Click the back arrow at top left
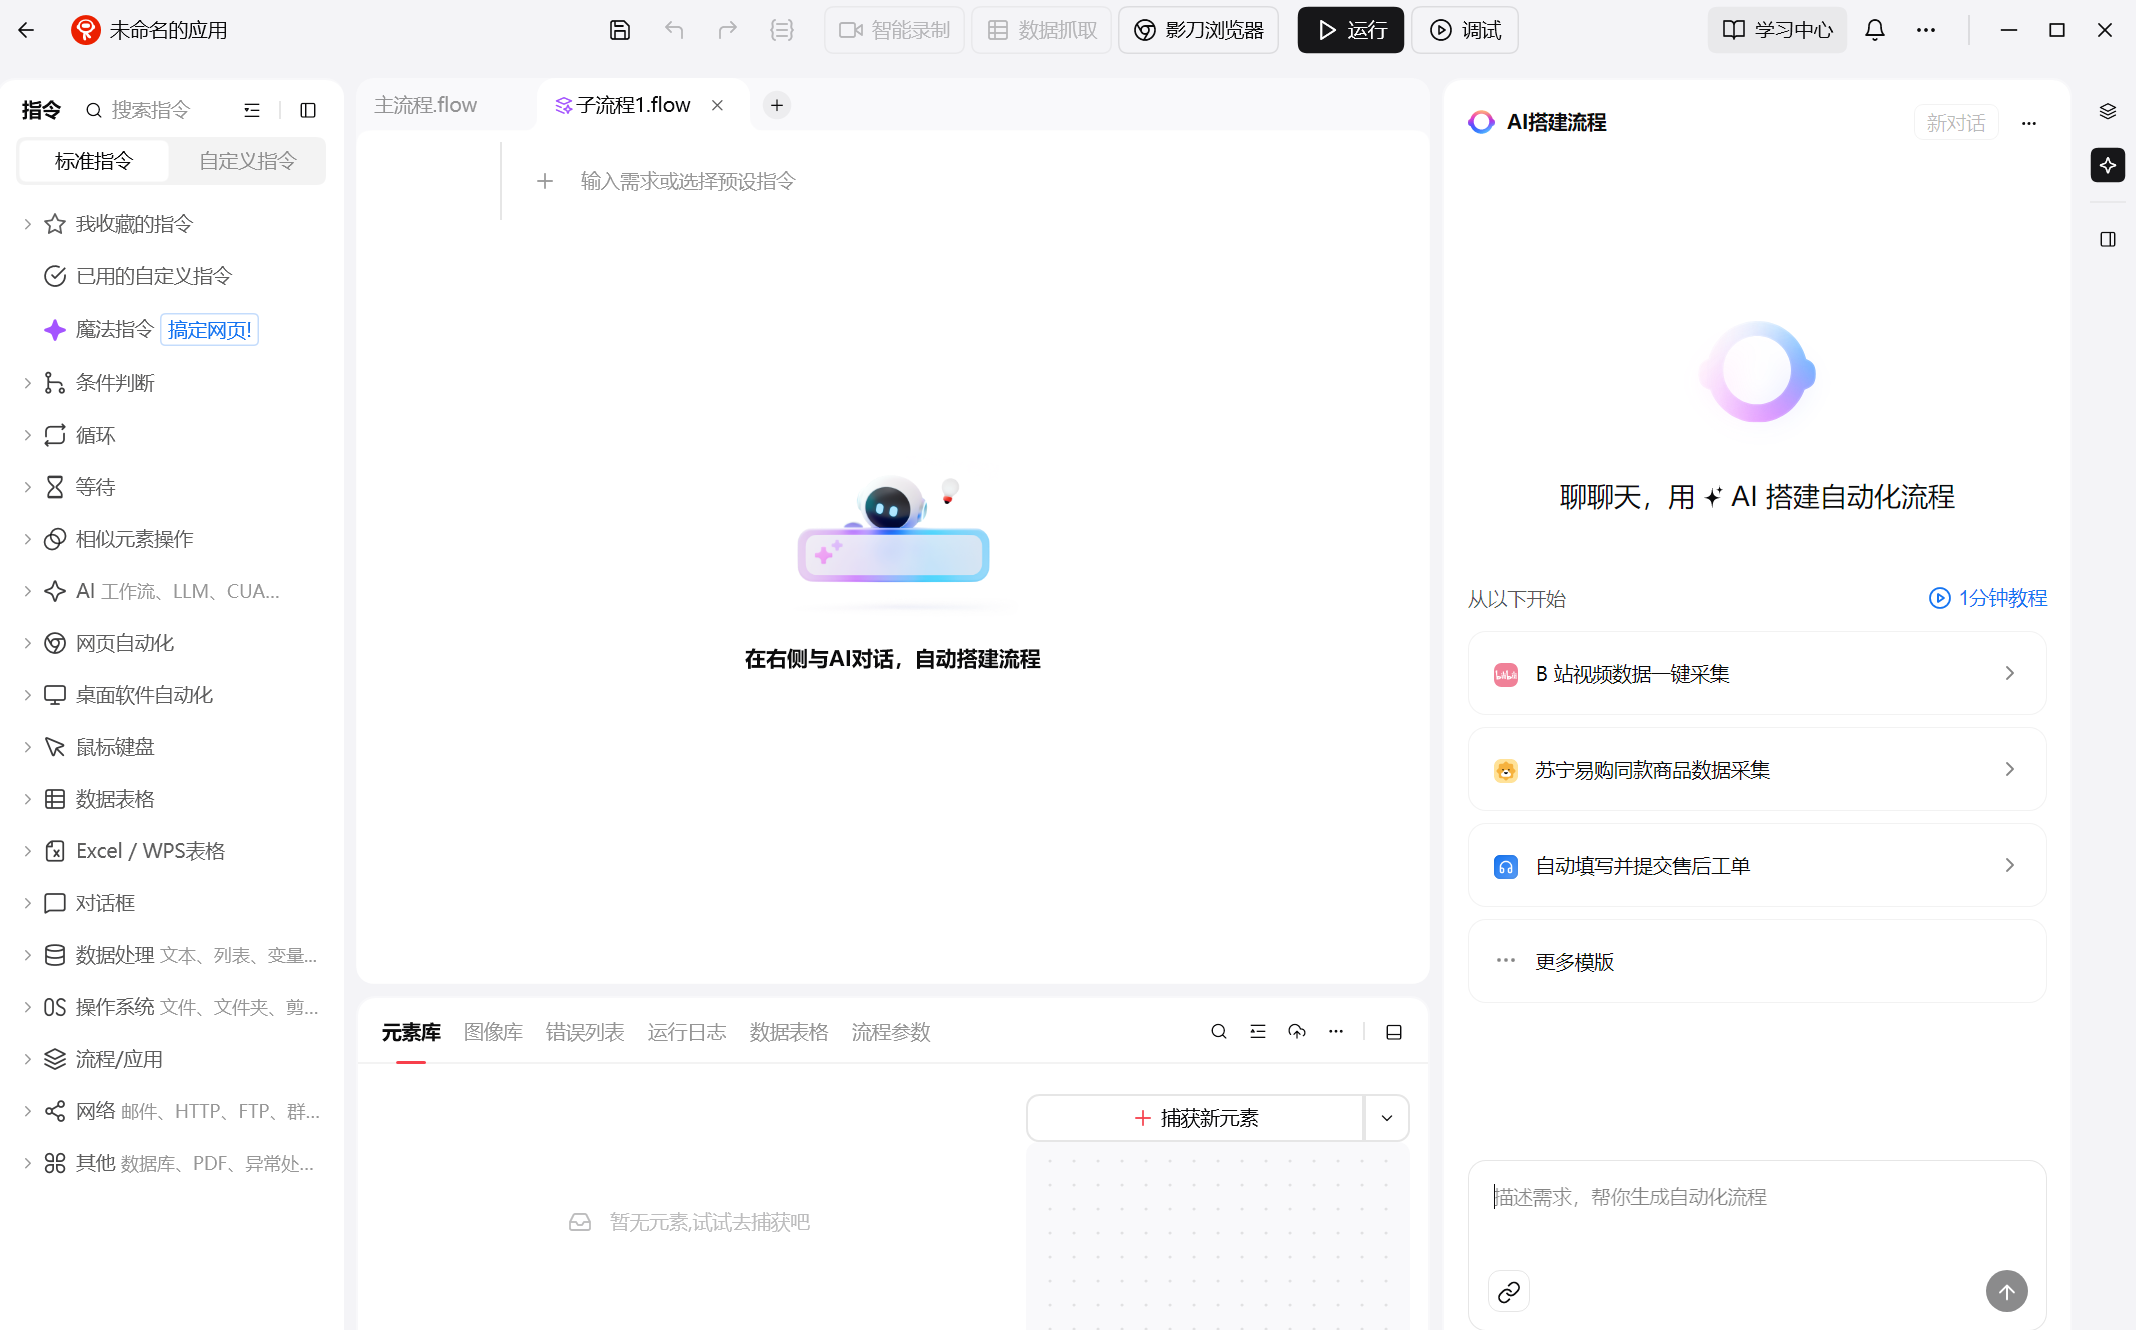Image resolution: width=2136 pixels, height=1330 pixels. [27, 30]
